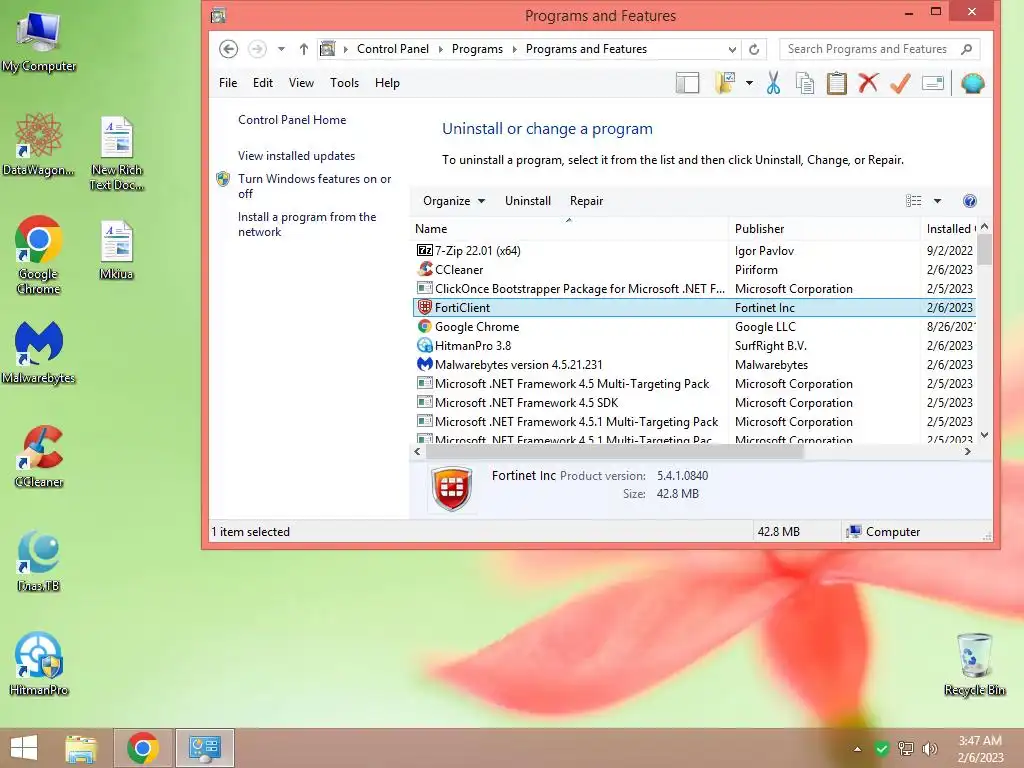Open the Help menu
The image size is (1024, 768).
pos(387,83)
